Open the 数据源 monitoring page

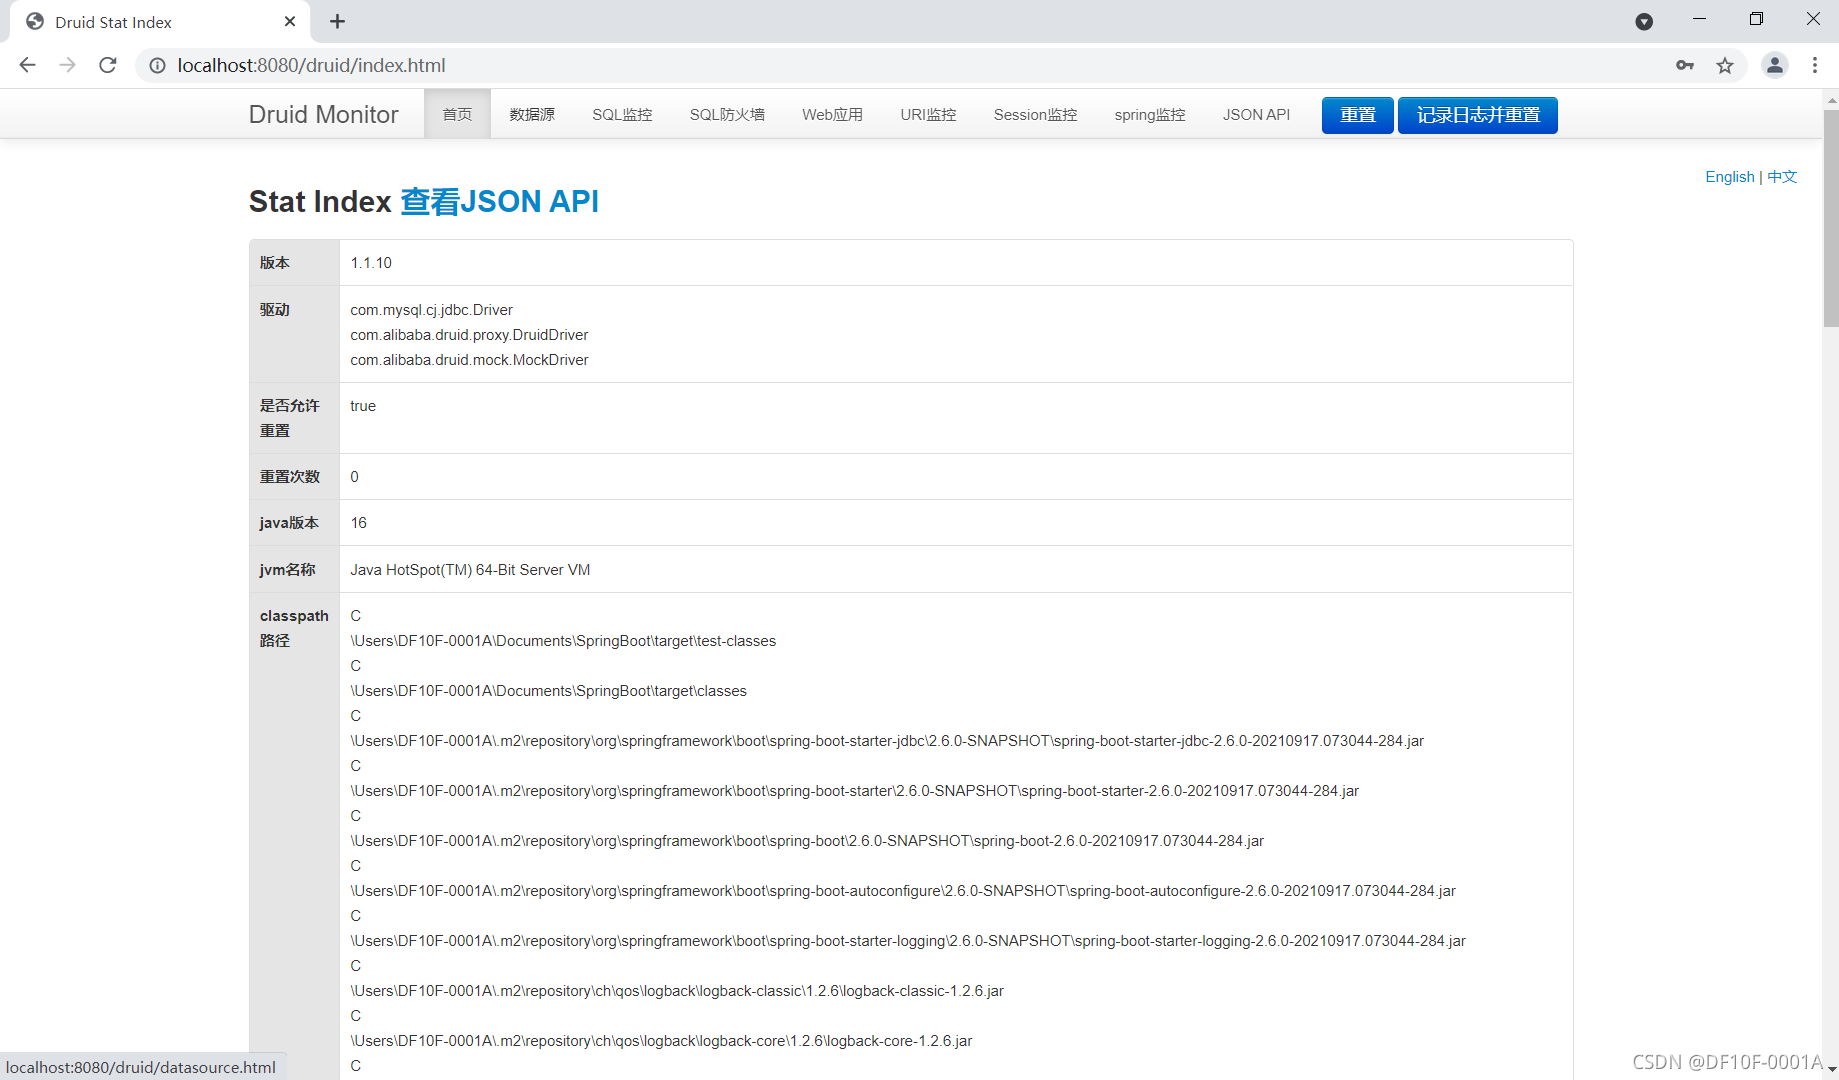point(531,114)
